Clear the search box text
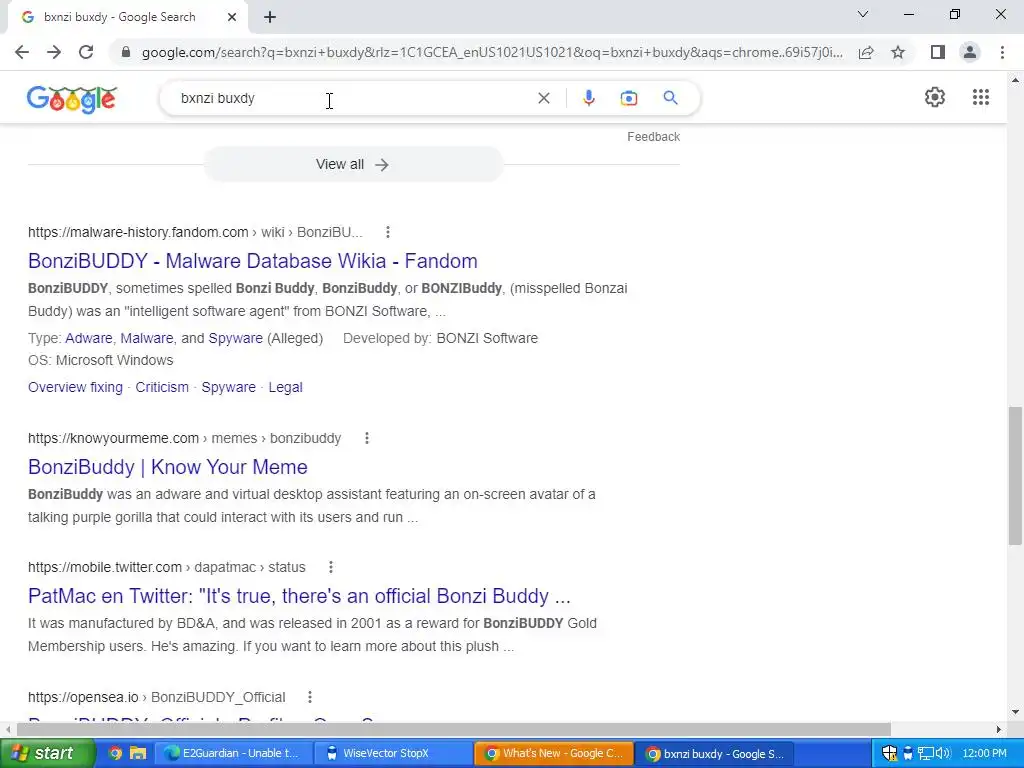This screenshot has height=768, width=1024. [x=543, y=98]
